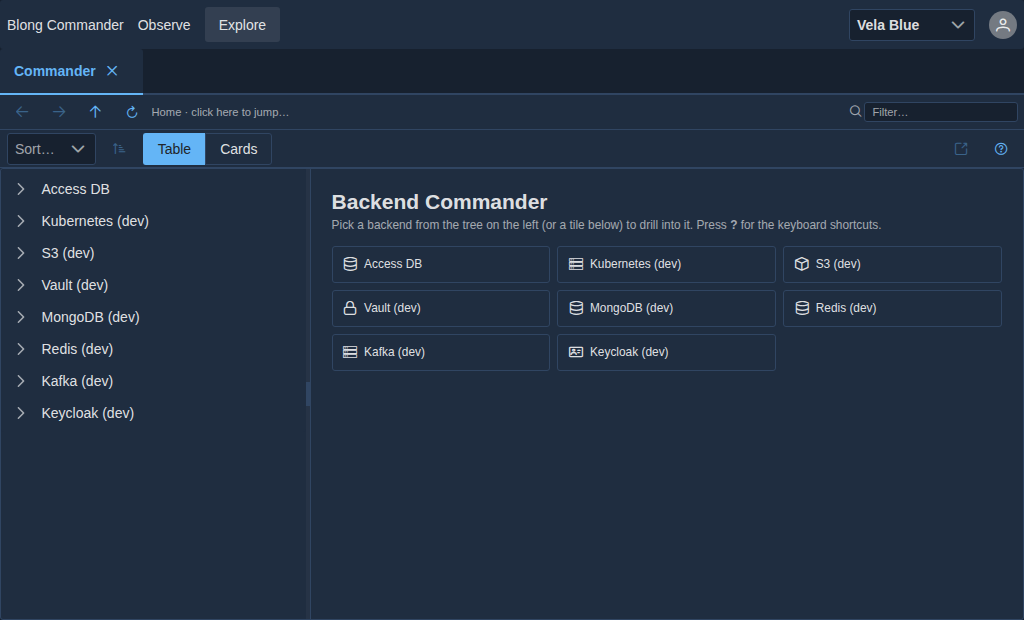Select Vault (dev) in the tree
The height and width of the screenshot is (620, 1024).
tap(74, 285)
